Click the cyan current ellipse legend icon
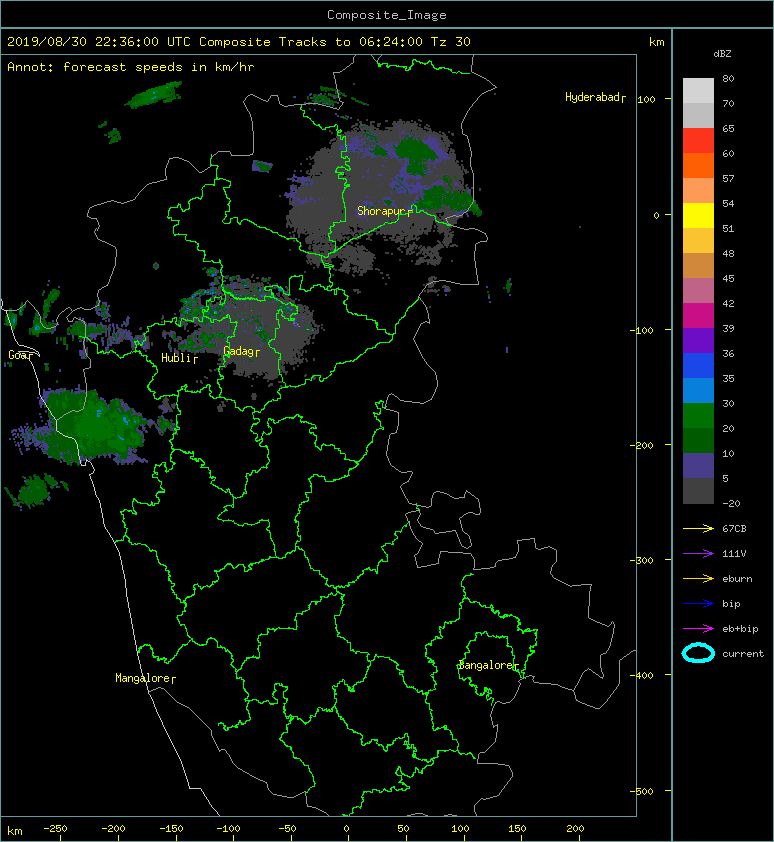The height and width of the screenshot is (842, 774). pos(698,654)
